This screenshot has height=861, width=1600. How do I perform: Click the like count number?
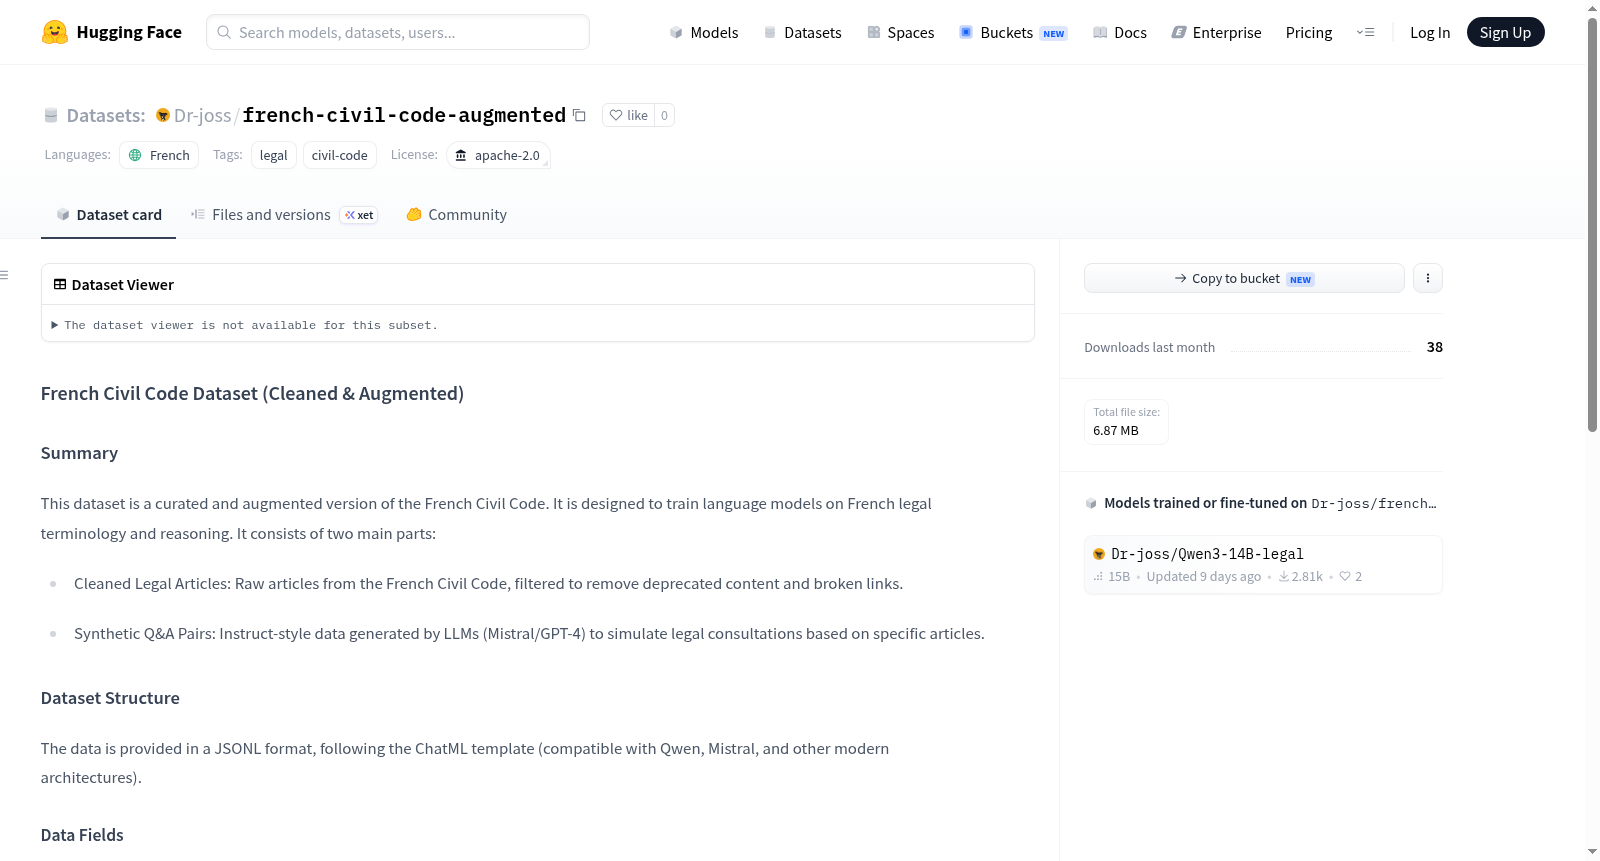tap(665, 115)
